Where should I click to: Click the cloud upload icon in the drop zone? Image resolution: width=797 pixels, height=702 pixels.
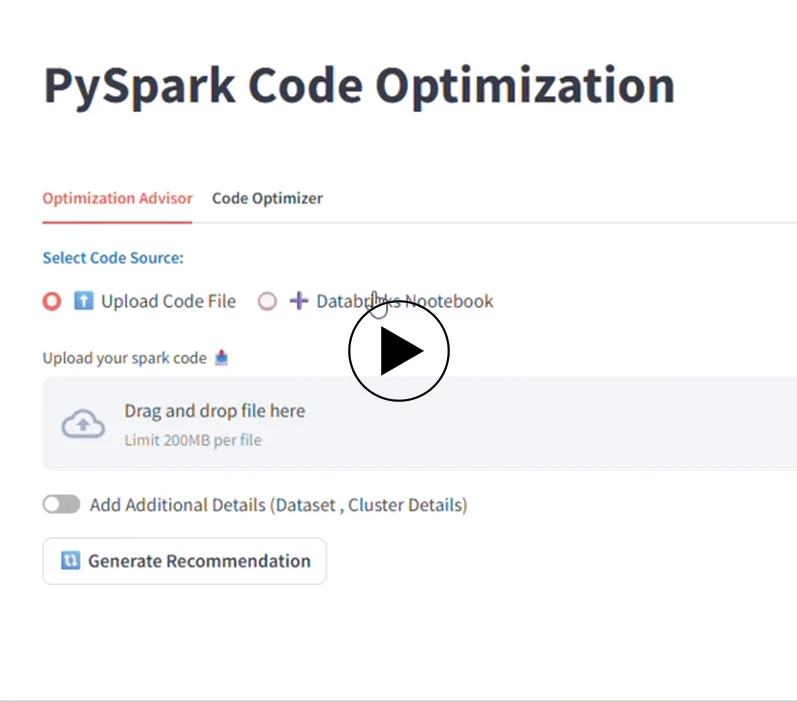click(83, 424)
